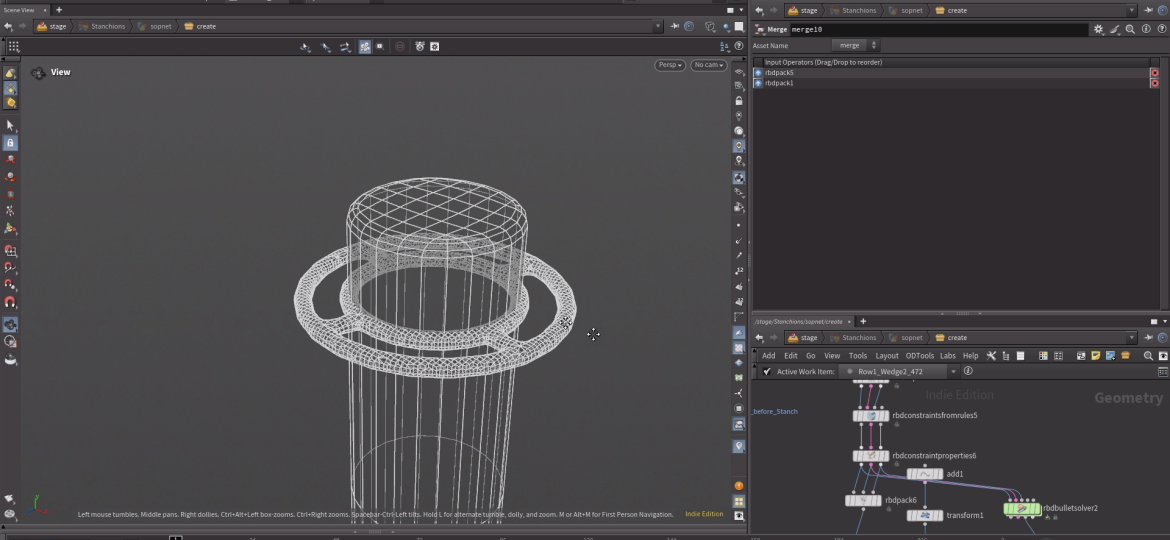This screenshot has width=1170, height=540.
Task: Select the rbdbulletsolver2 node
Action: point(1022,509)
